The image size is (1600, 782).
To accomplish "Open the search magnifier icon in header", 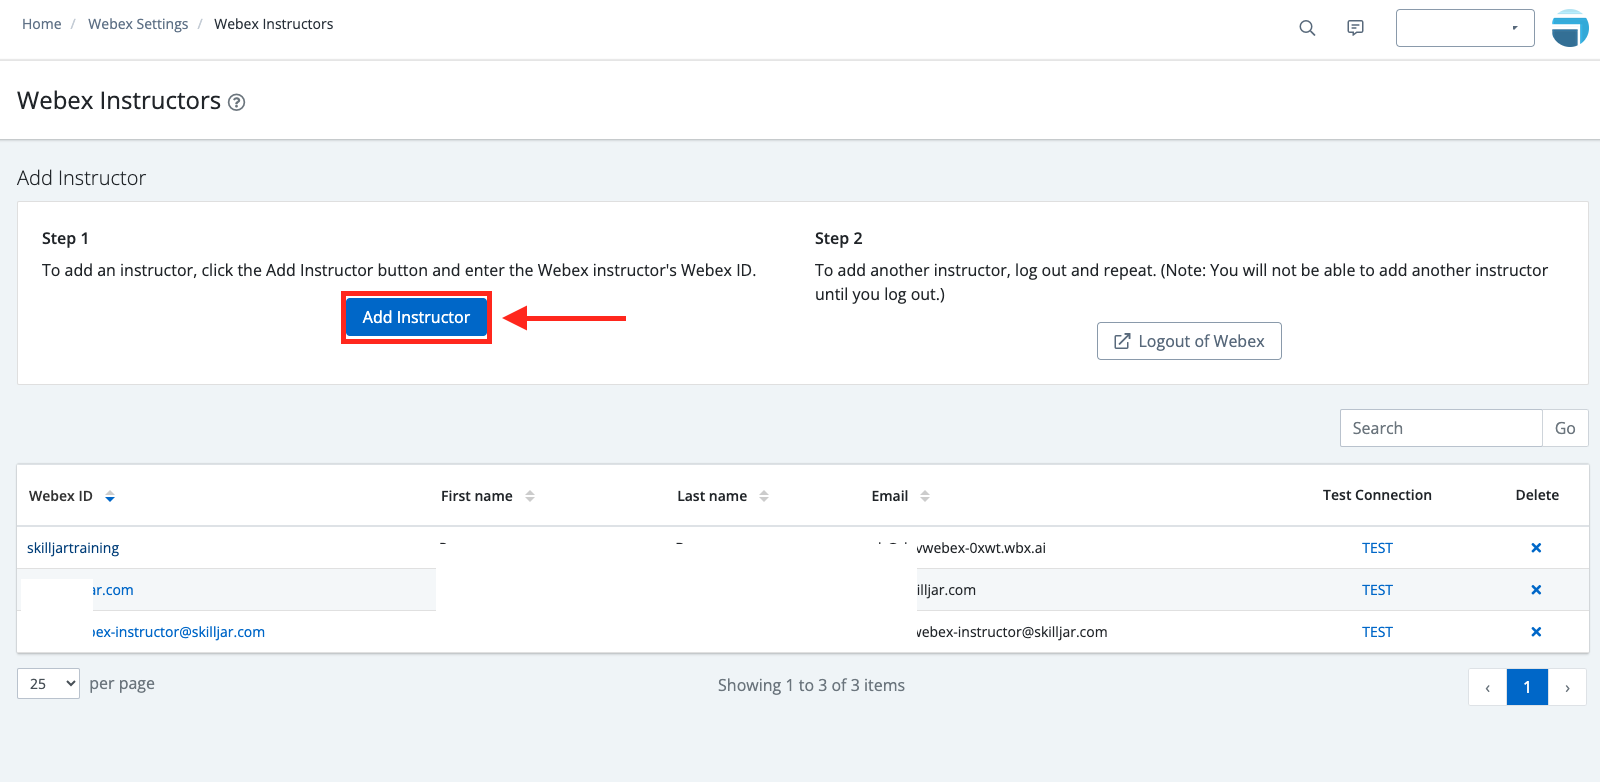I will point(1307,28).
